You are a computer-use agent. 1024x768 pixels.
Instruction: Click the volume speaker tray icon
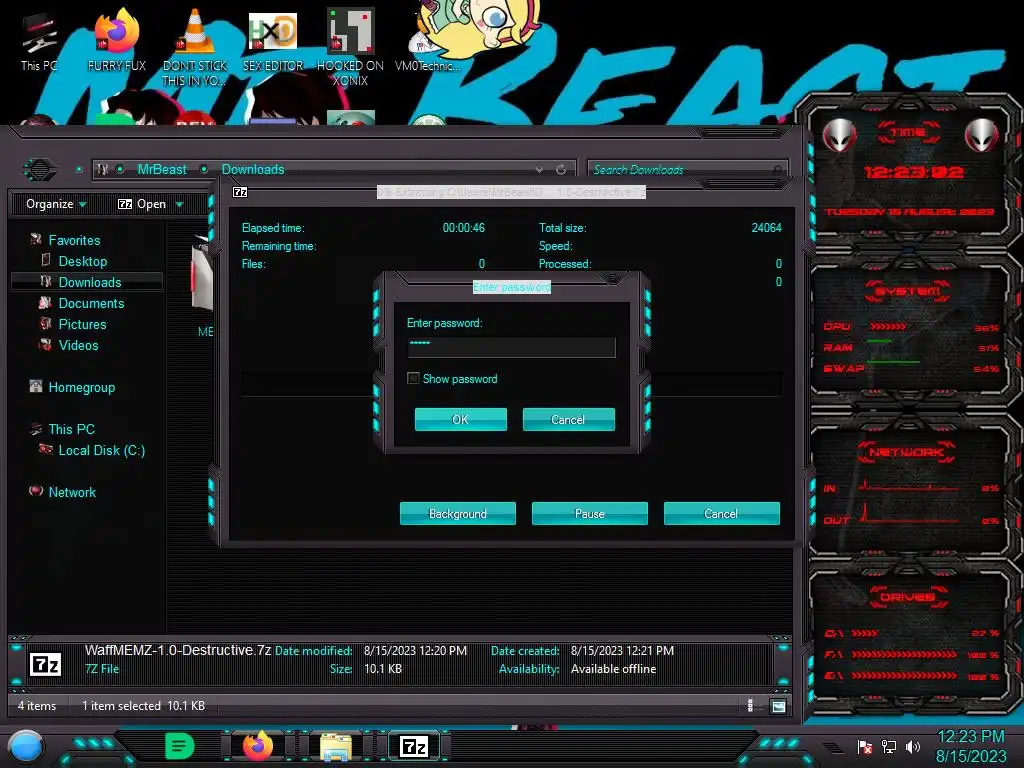click(x=913, y=747)
